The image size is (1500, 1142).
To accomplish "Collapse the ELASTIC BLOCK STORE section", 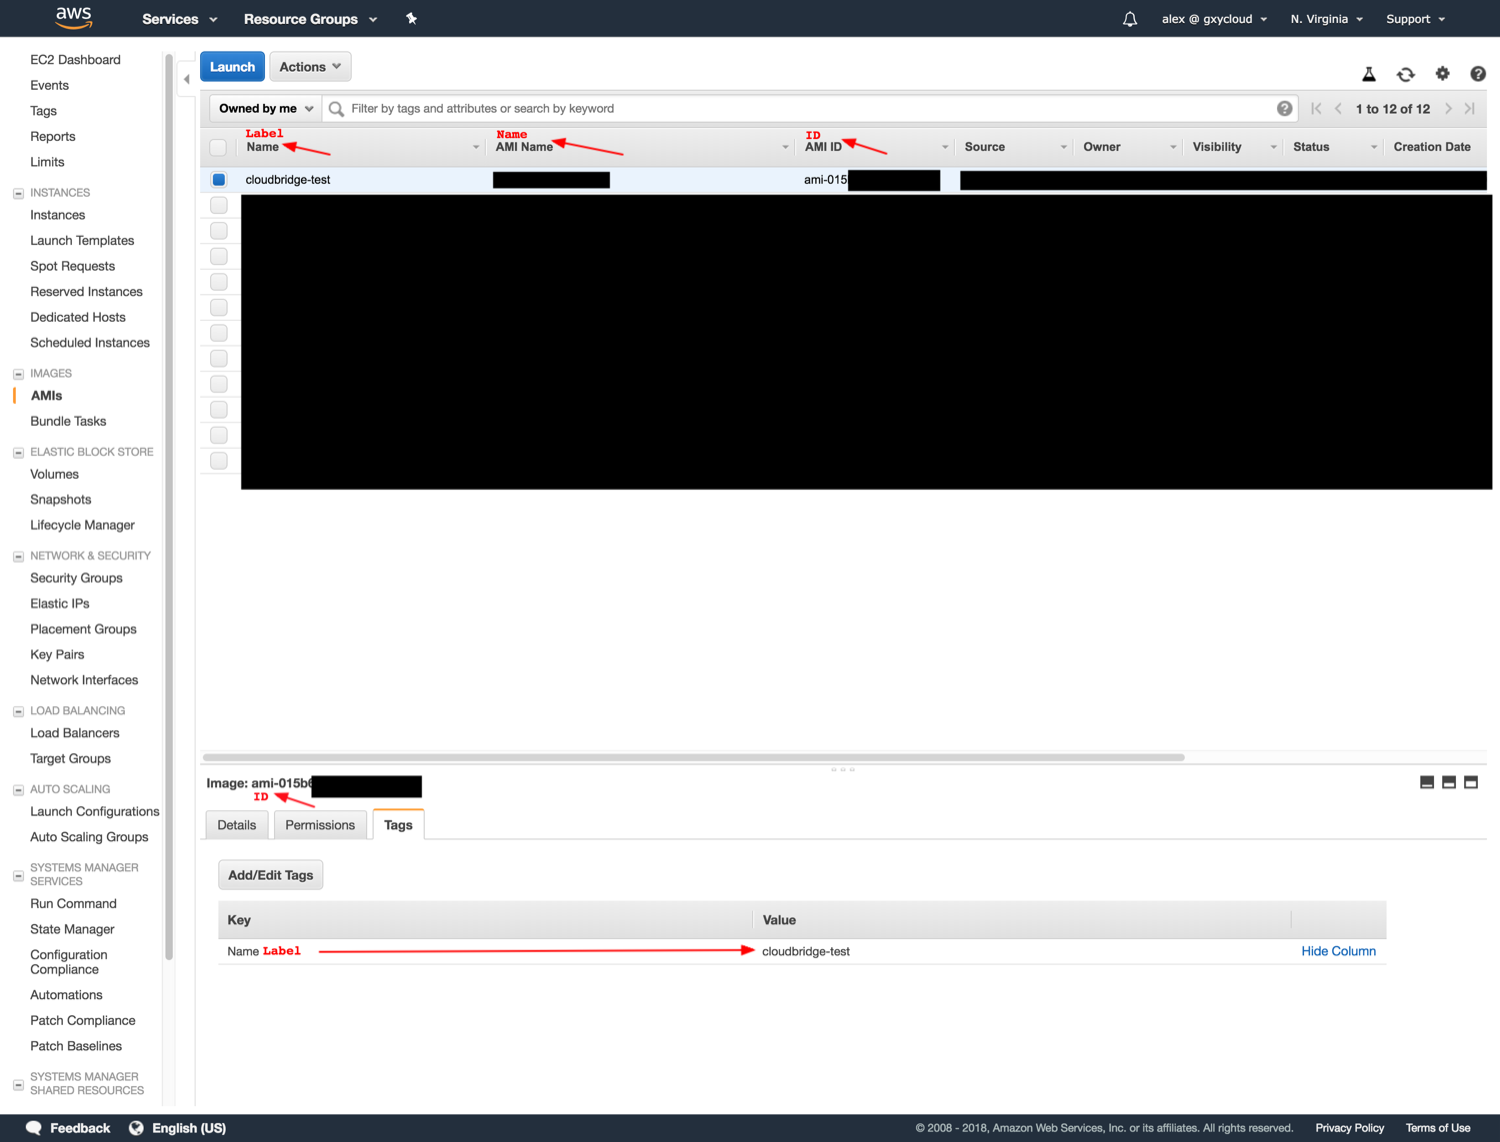I will pos(18,453).
